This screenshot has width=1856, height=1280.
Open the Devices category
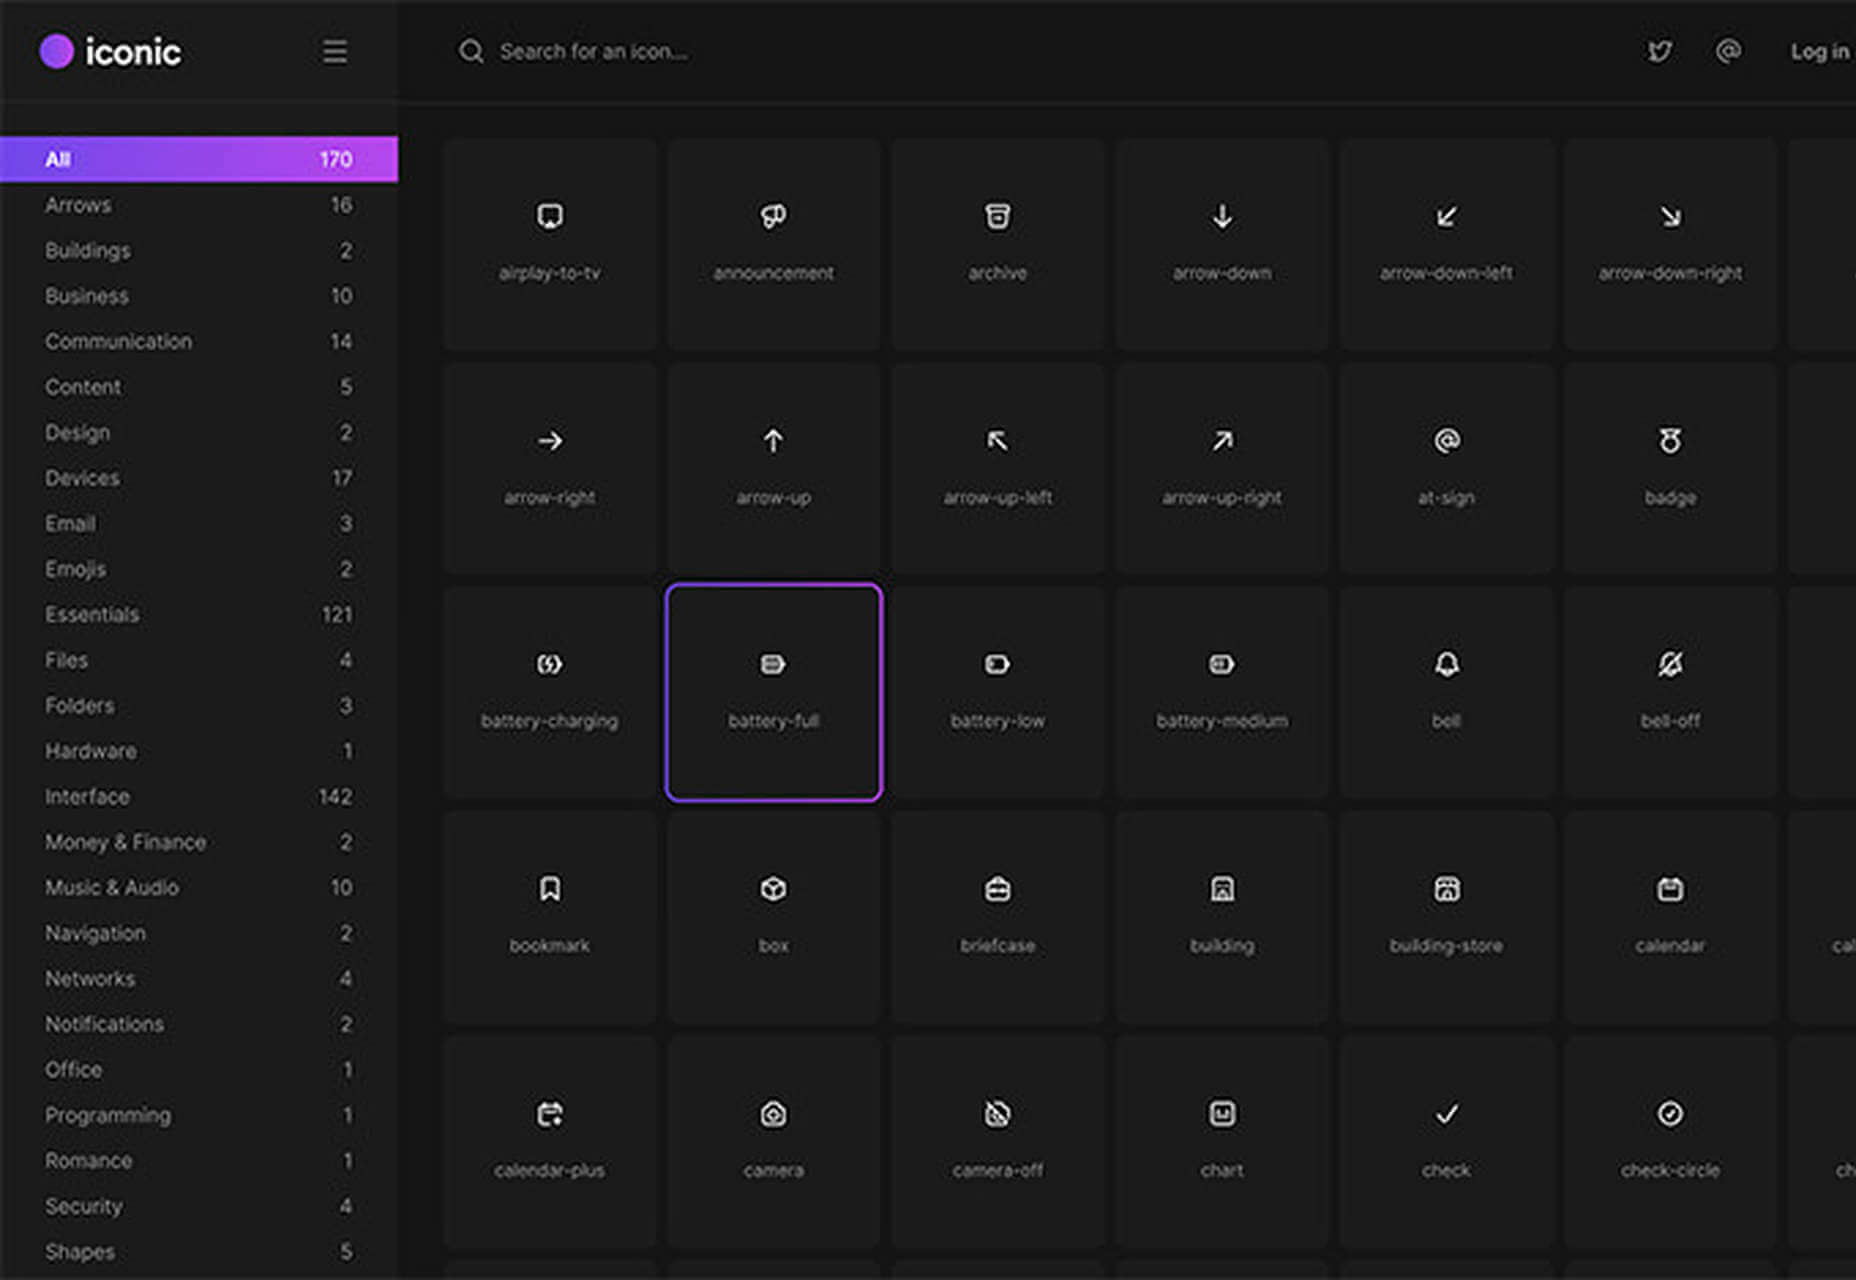coord(199,478)
